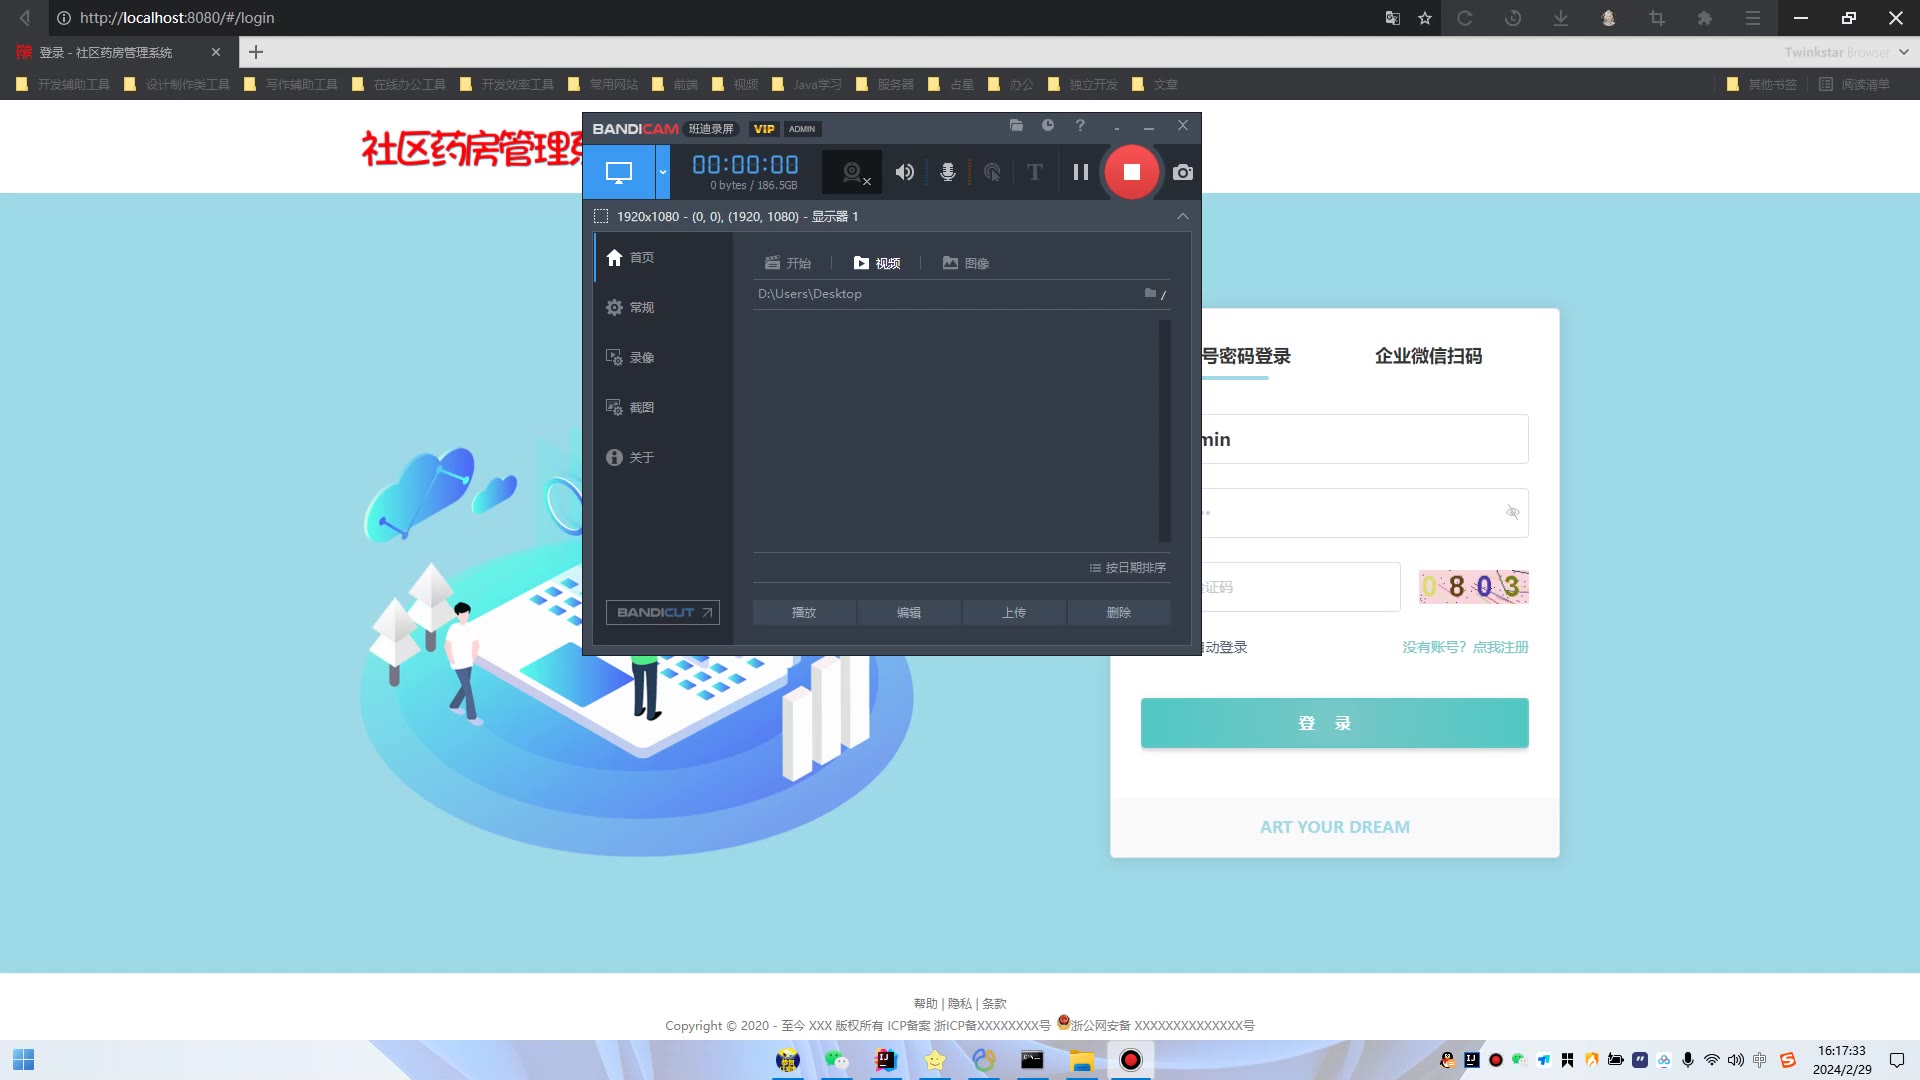Screen dimensions: 1920x1080
Task: Click the mouse click effect icon
Action: [991, 172]
